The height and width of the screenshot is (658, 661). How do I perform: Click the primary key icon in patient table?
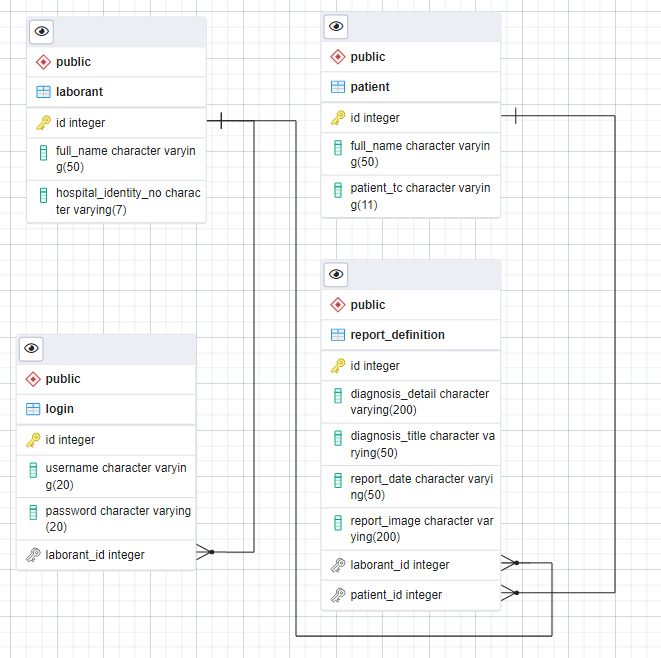(338, 118)
